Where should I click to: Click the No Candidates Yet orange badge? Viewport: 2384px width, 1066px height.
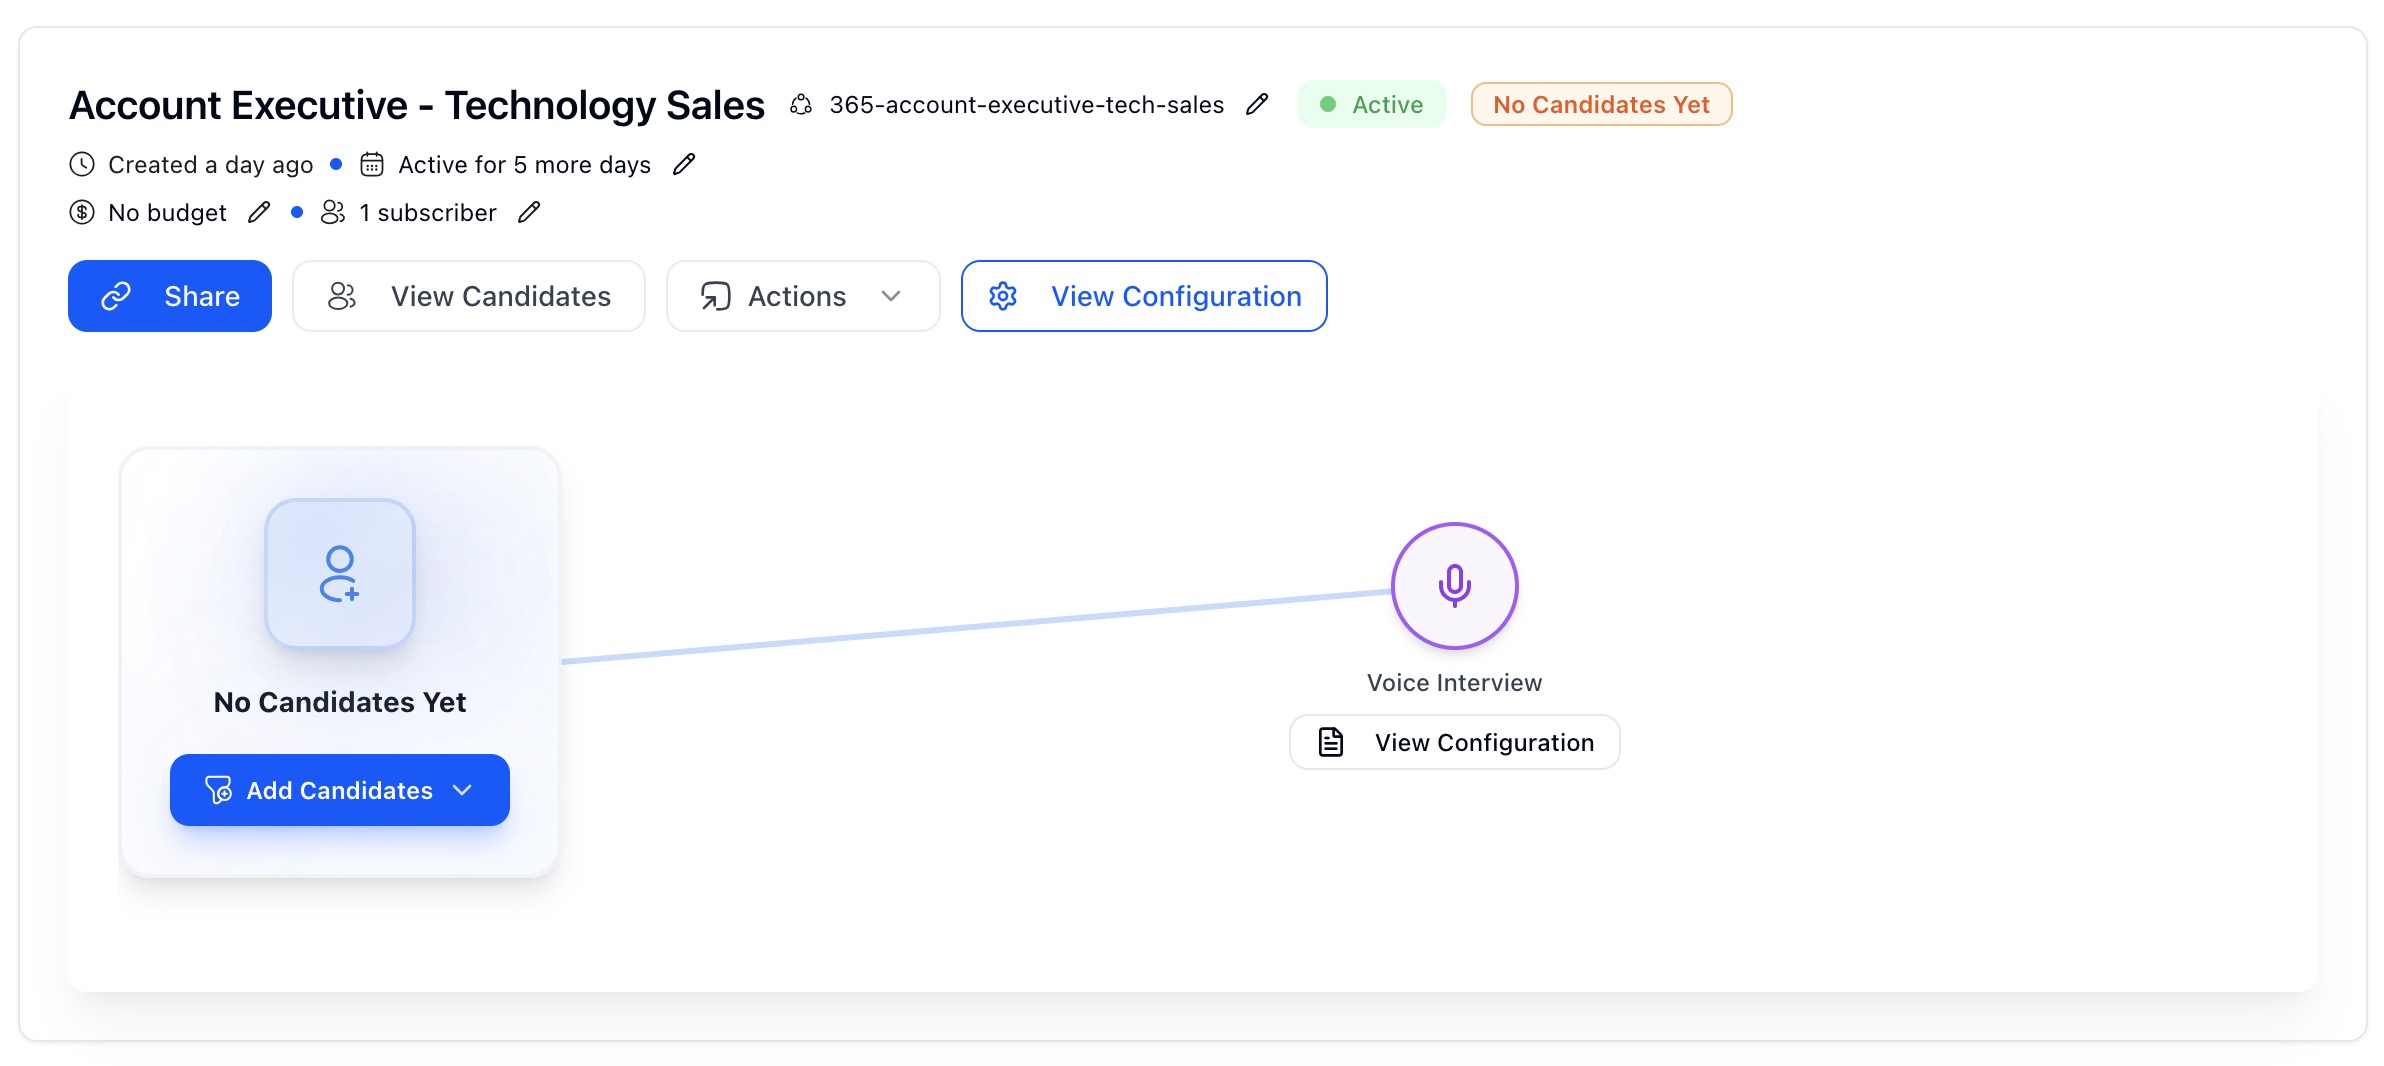1601,104
